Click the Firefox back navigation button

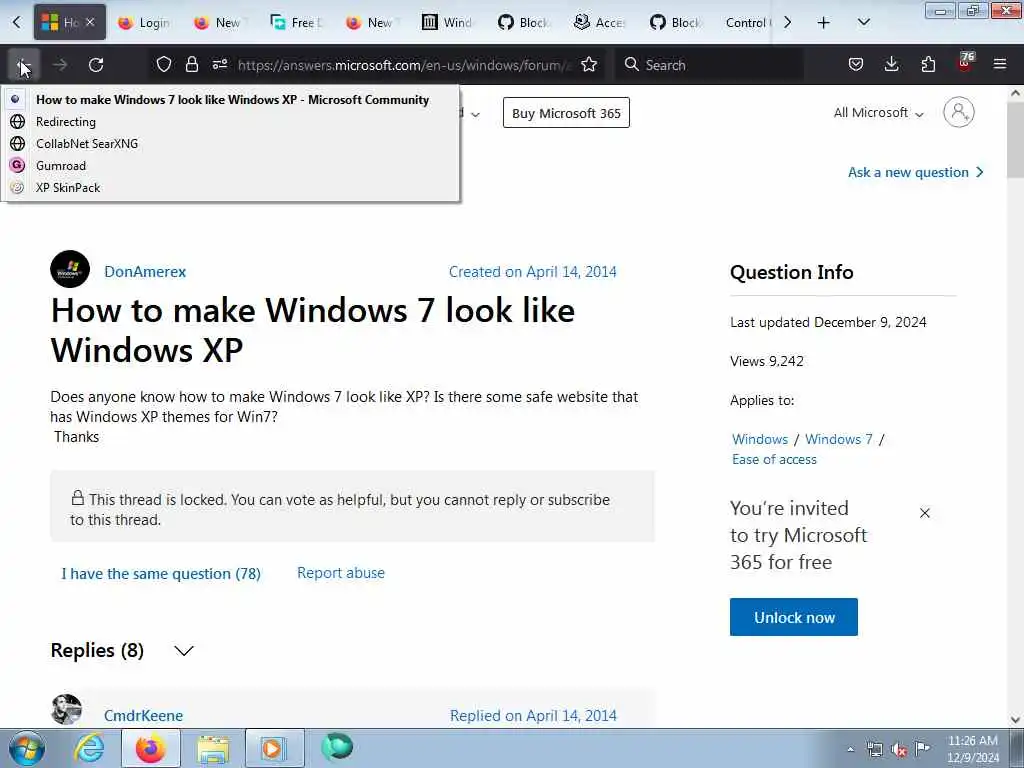pos(24,65)
